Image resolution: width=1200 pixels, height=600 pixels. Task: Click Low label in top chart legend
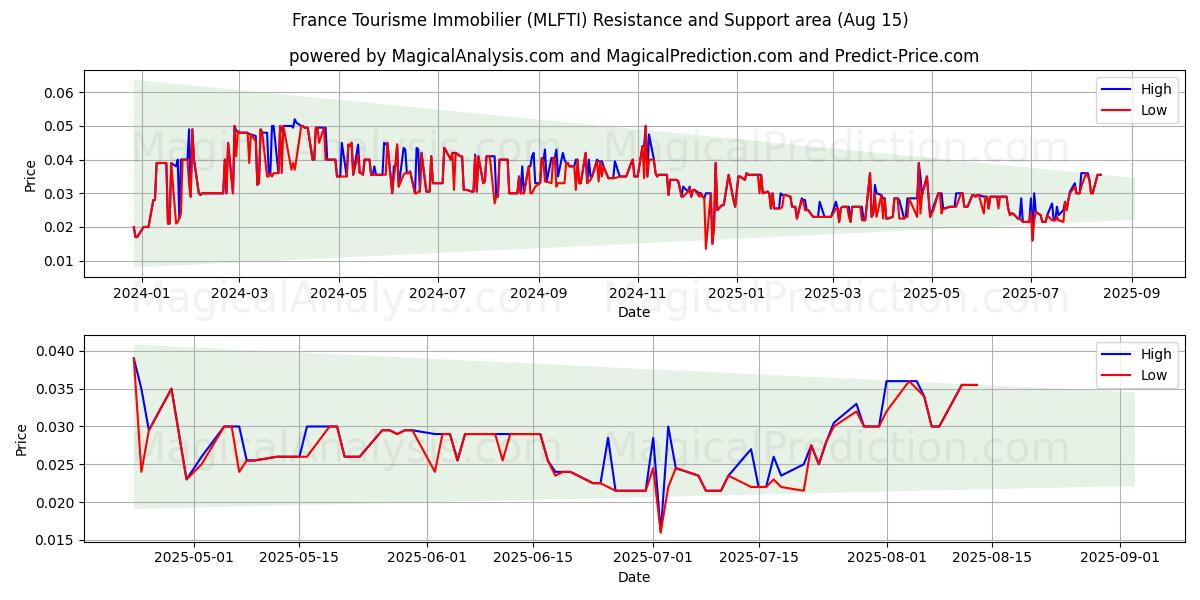1154,110
